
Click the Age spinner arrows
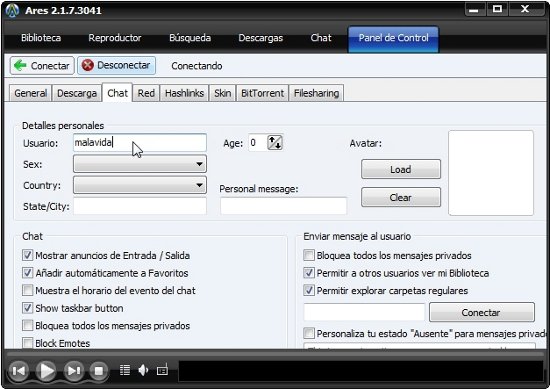coord(275,143)
